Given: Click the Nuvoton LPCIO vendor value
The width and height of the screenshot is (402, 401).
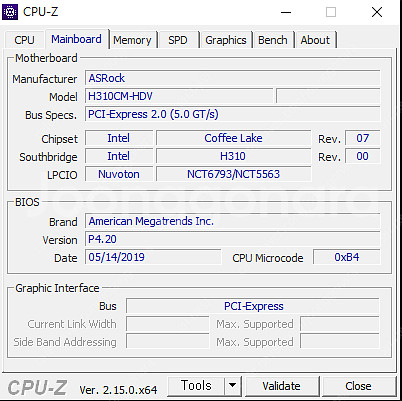Looking at the screenshot, I should tap(119, 174).
